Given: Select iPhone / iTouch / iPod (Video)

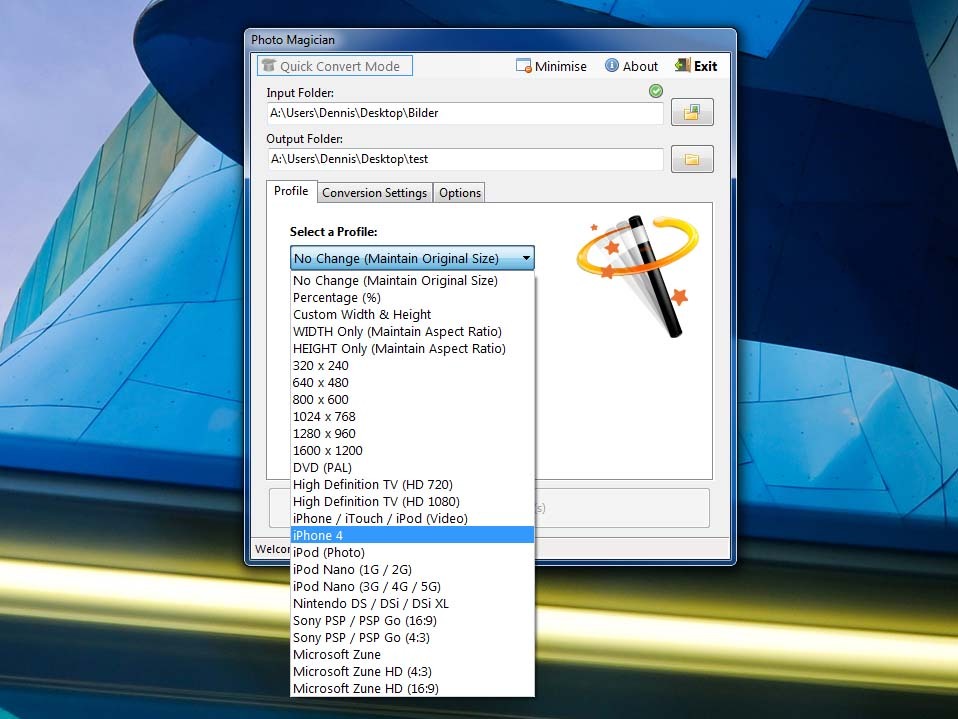Looking at the screenshot, I should [412, 519].
